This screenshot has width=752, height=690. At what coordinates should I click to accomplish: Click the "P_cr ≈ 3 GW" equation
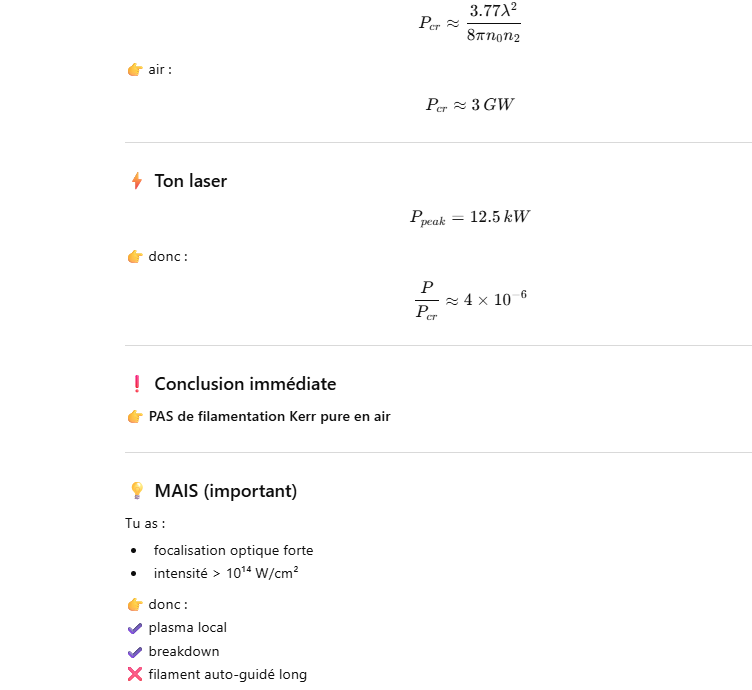click(469, 105)
